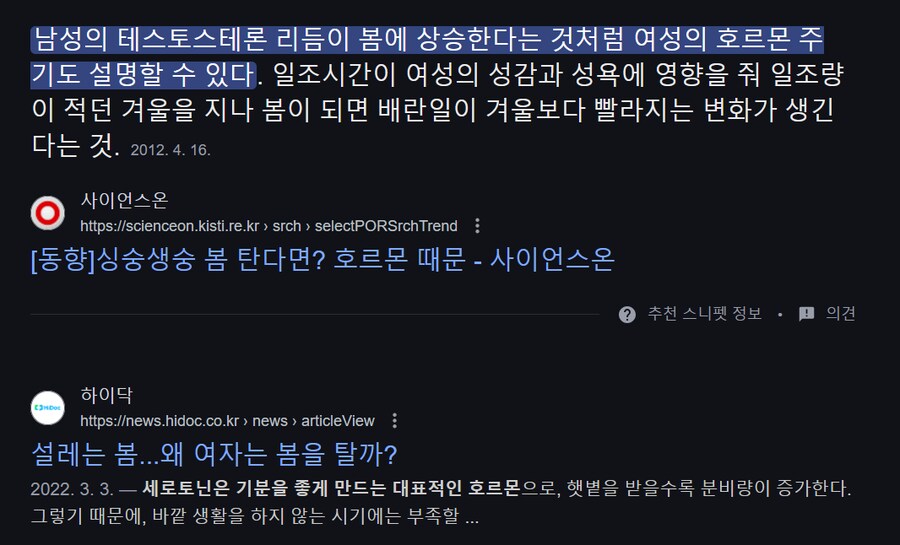Click the 2022. 3. 3. result date
Image resolution: width=900 pixels, height=545 pixels.
72,489
